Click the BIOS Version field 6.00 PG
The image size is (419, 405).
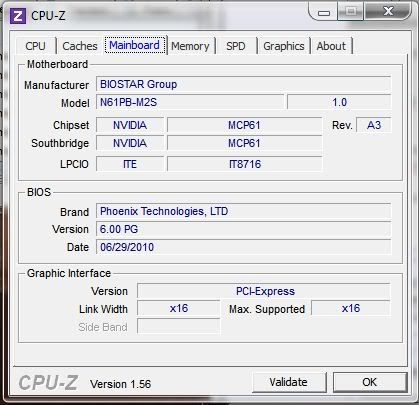pyautogui.click(x=243, y=229)
